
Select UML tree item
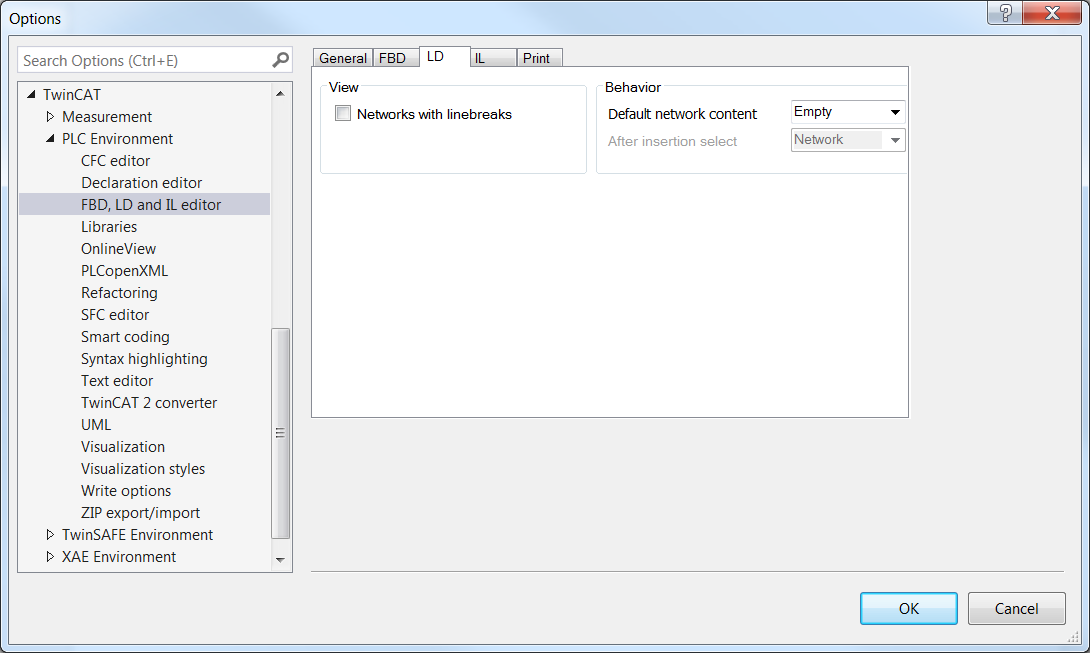click(x=96, y=425)
